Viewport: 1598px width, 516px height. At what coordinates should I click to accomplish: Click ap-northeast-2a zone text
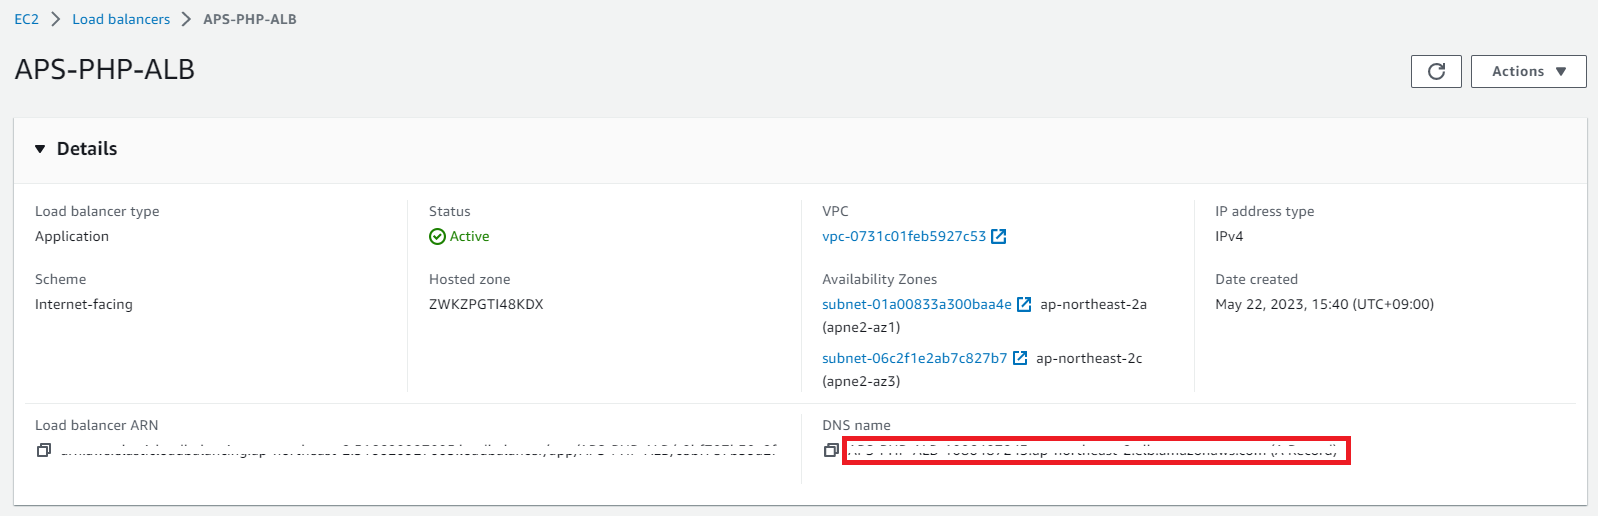1093,304
